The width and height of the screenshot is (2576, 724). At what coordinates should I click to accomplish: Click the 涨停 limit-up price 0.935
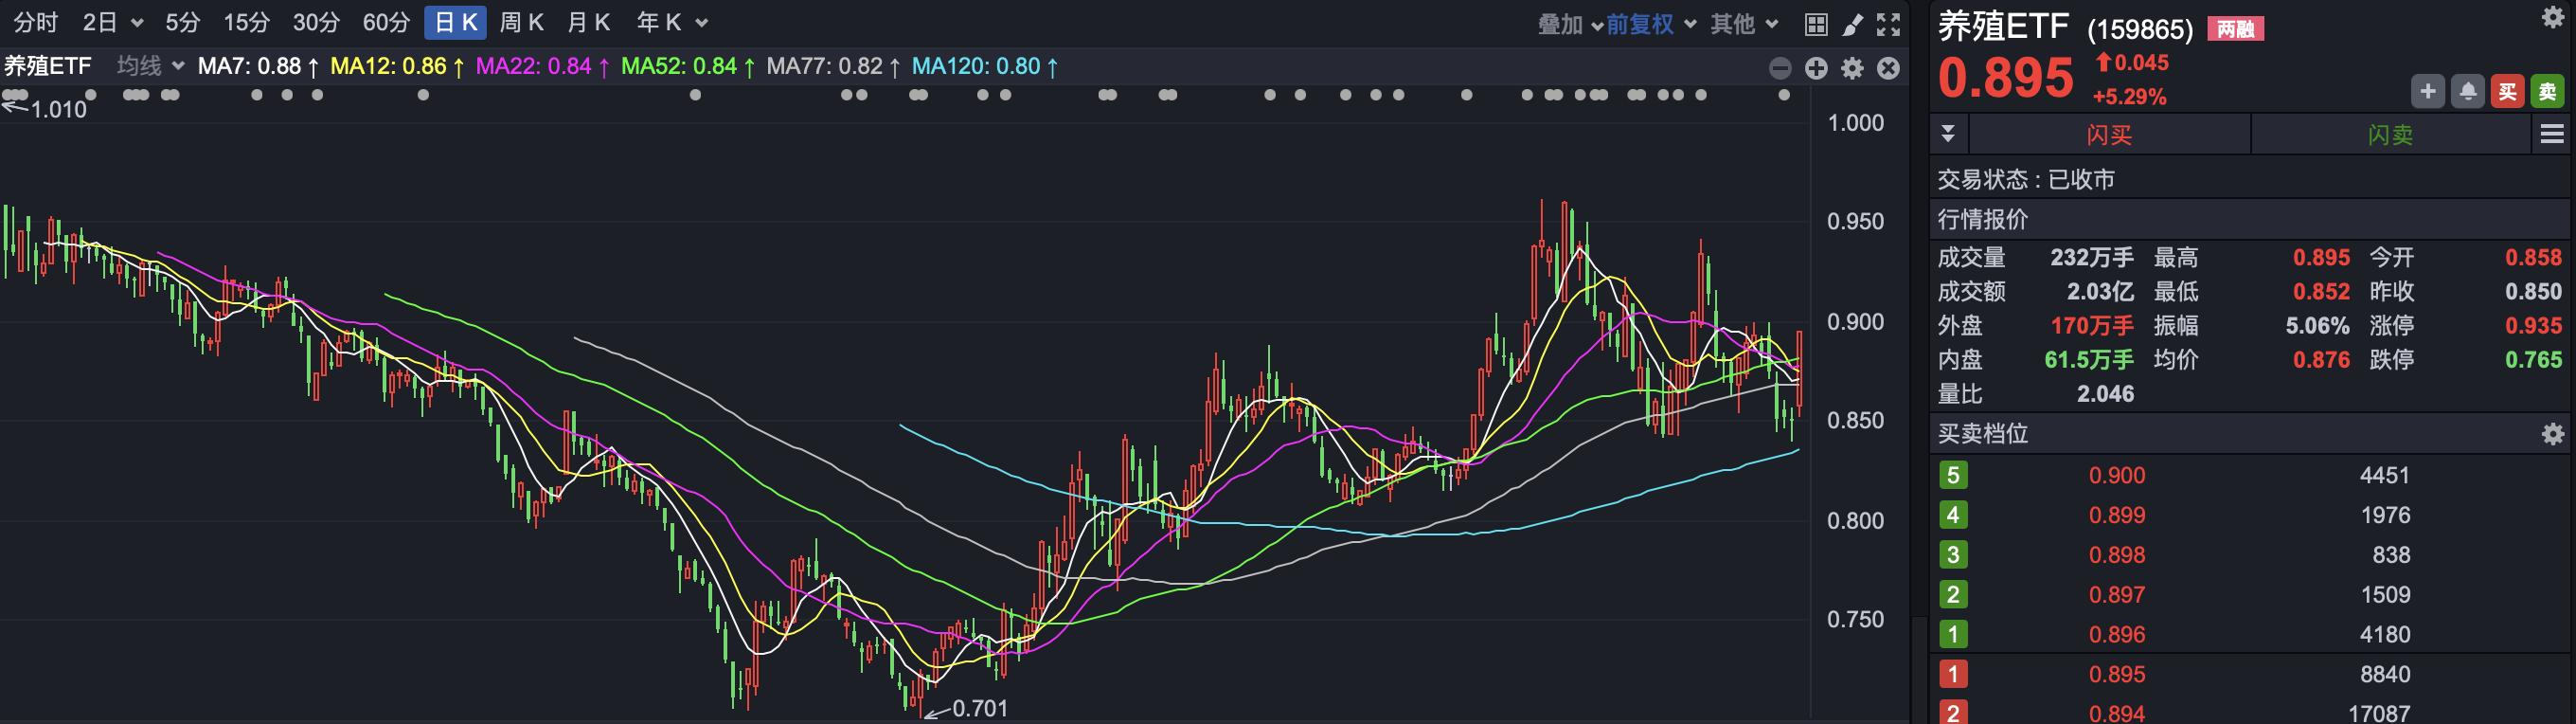[x=2533, y=325]
